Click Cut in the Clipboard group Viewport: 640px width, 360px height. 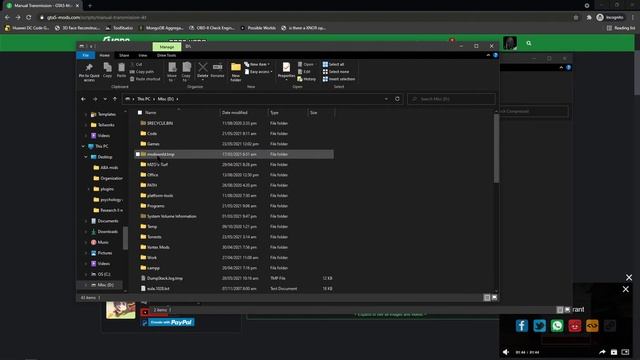click(136, 64)
